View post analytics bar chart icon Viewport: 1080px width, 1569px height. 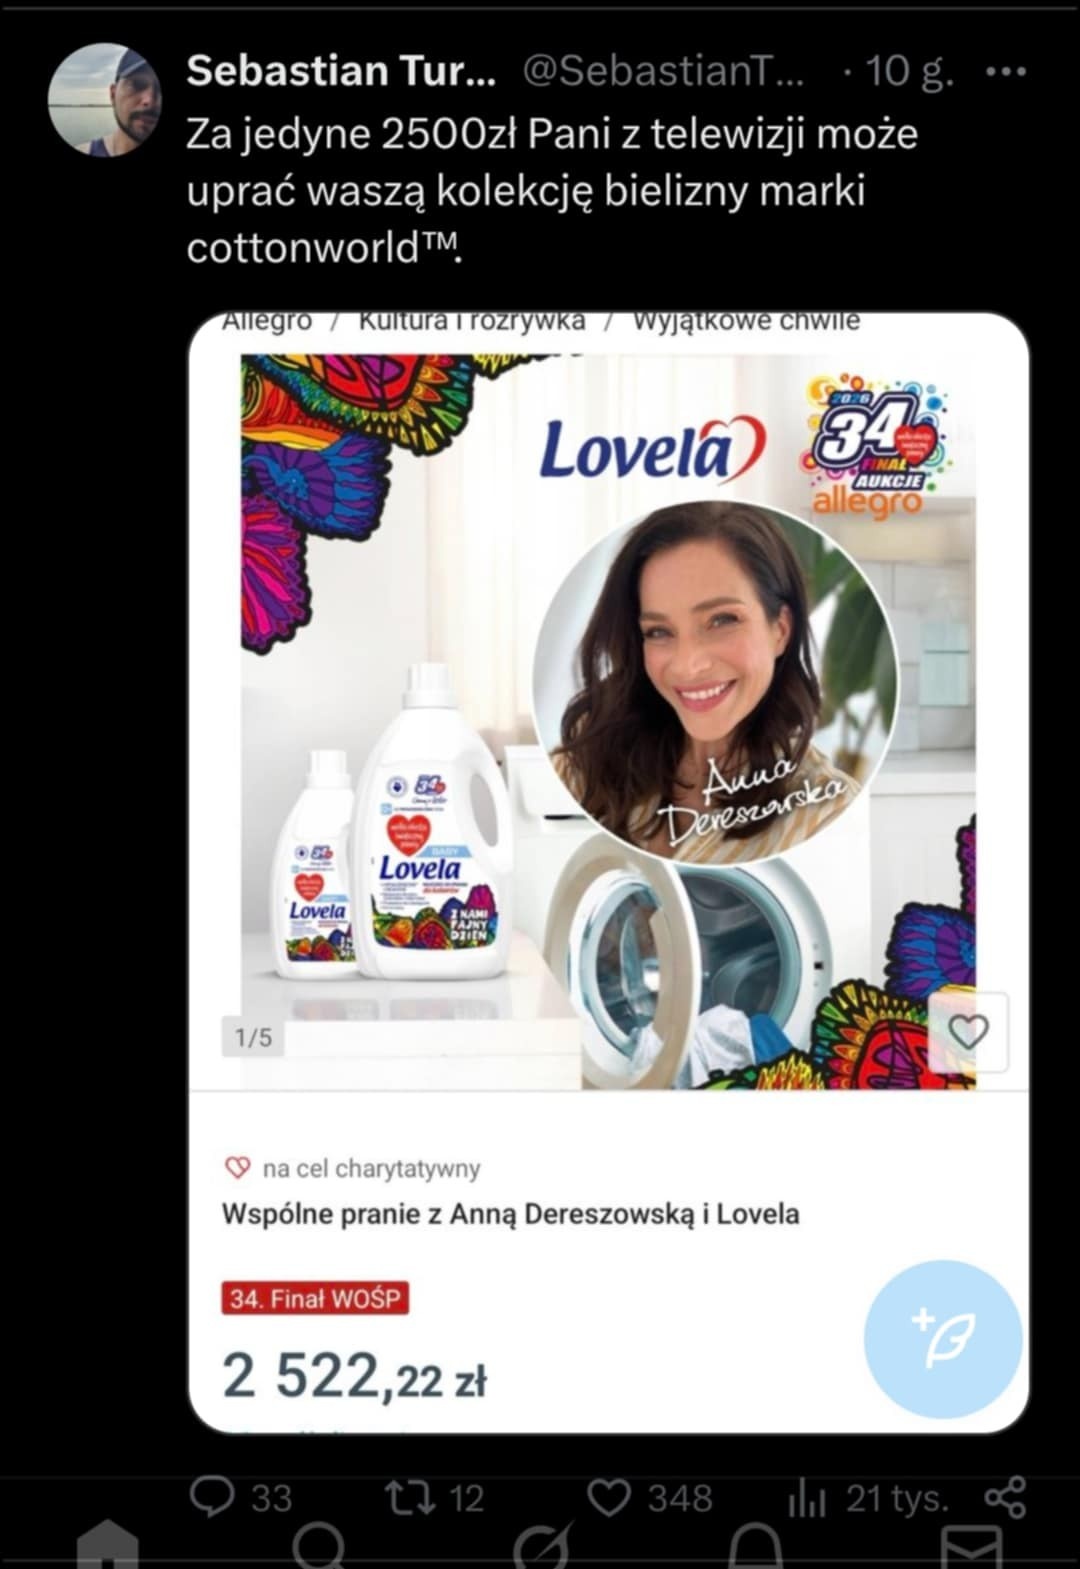807,1498
